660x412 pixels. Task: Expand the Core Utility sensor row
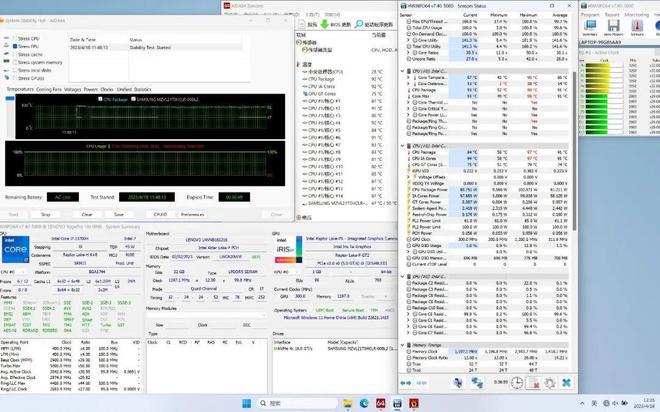pos(408,40)
